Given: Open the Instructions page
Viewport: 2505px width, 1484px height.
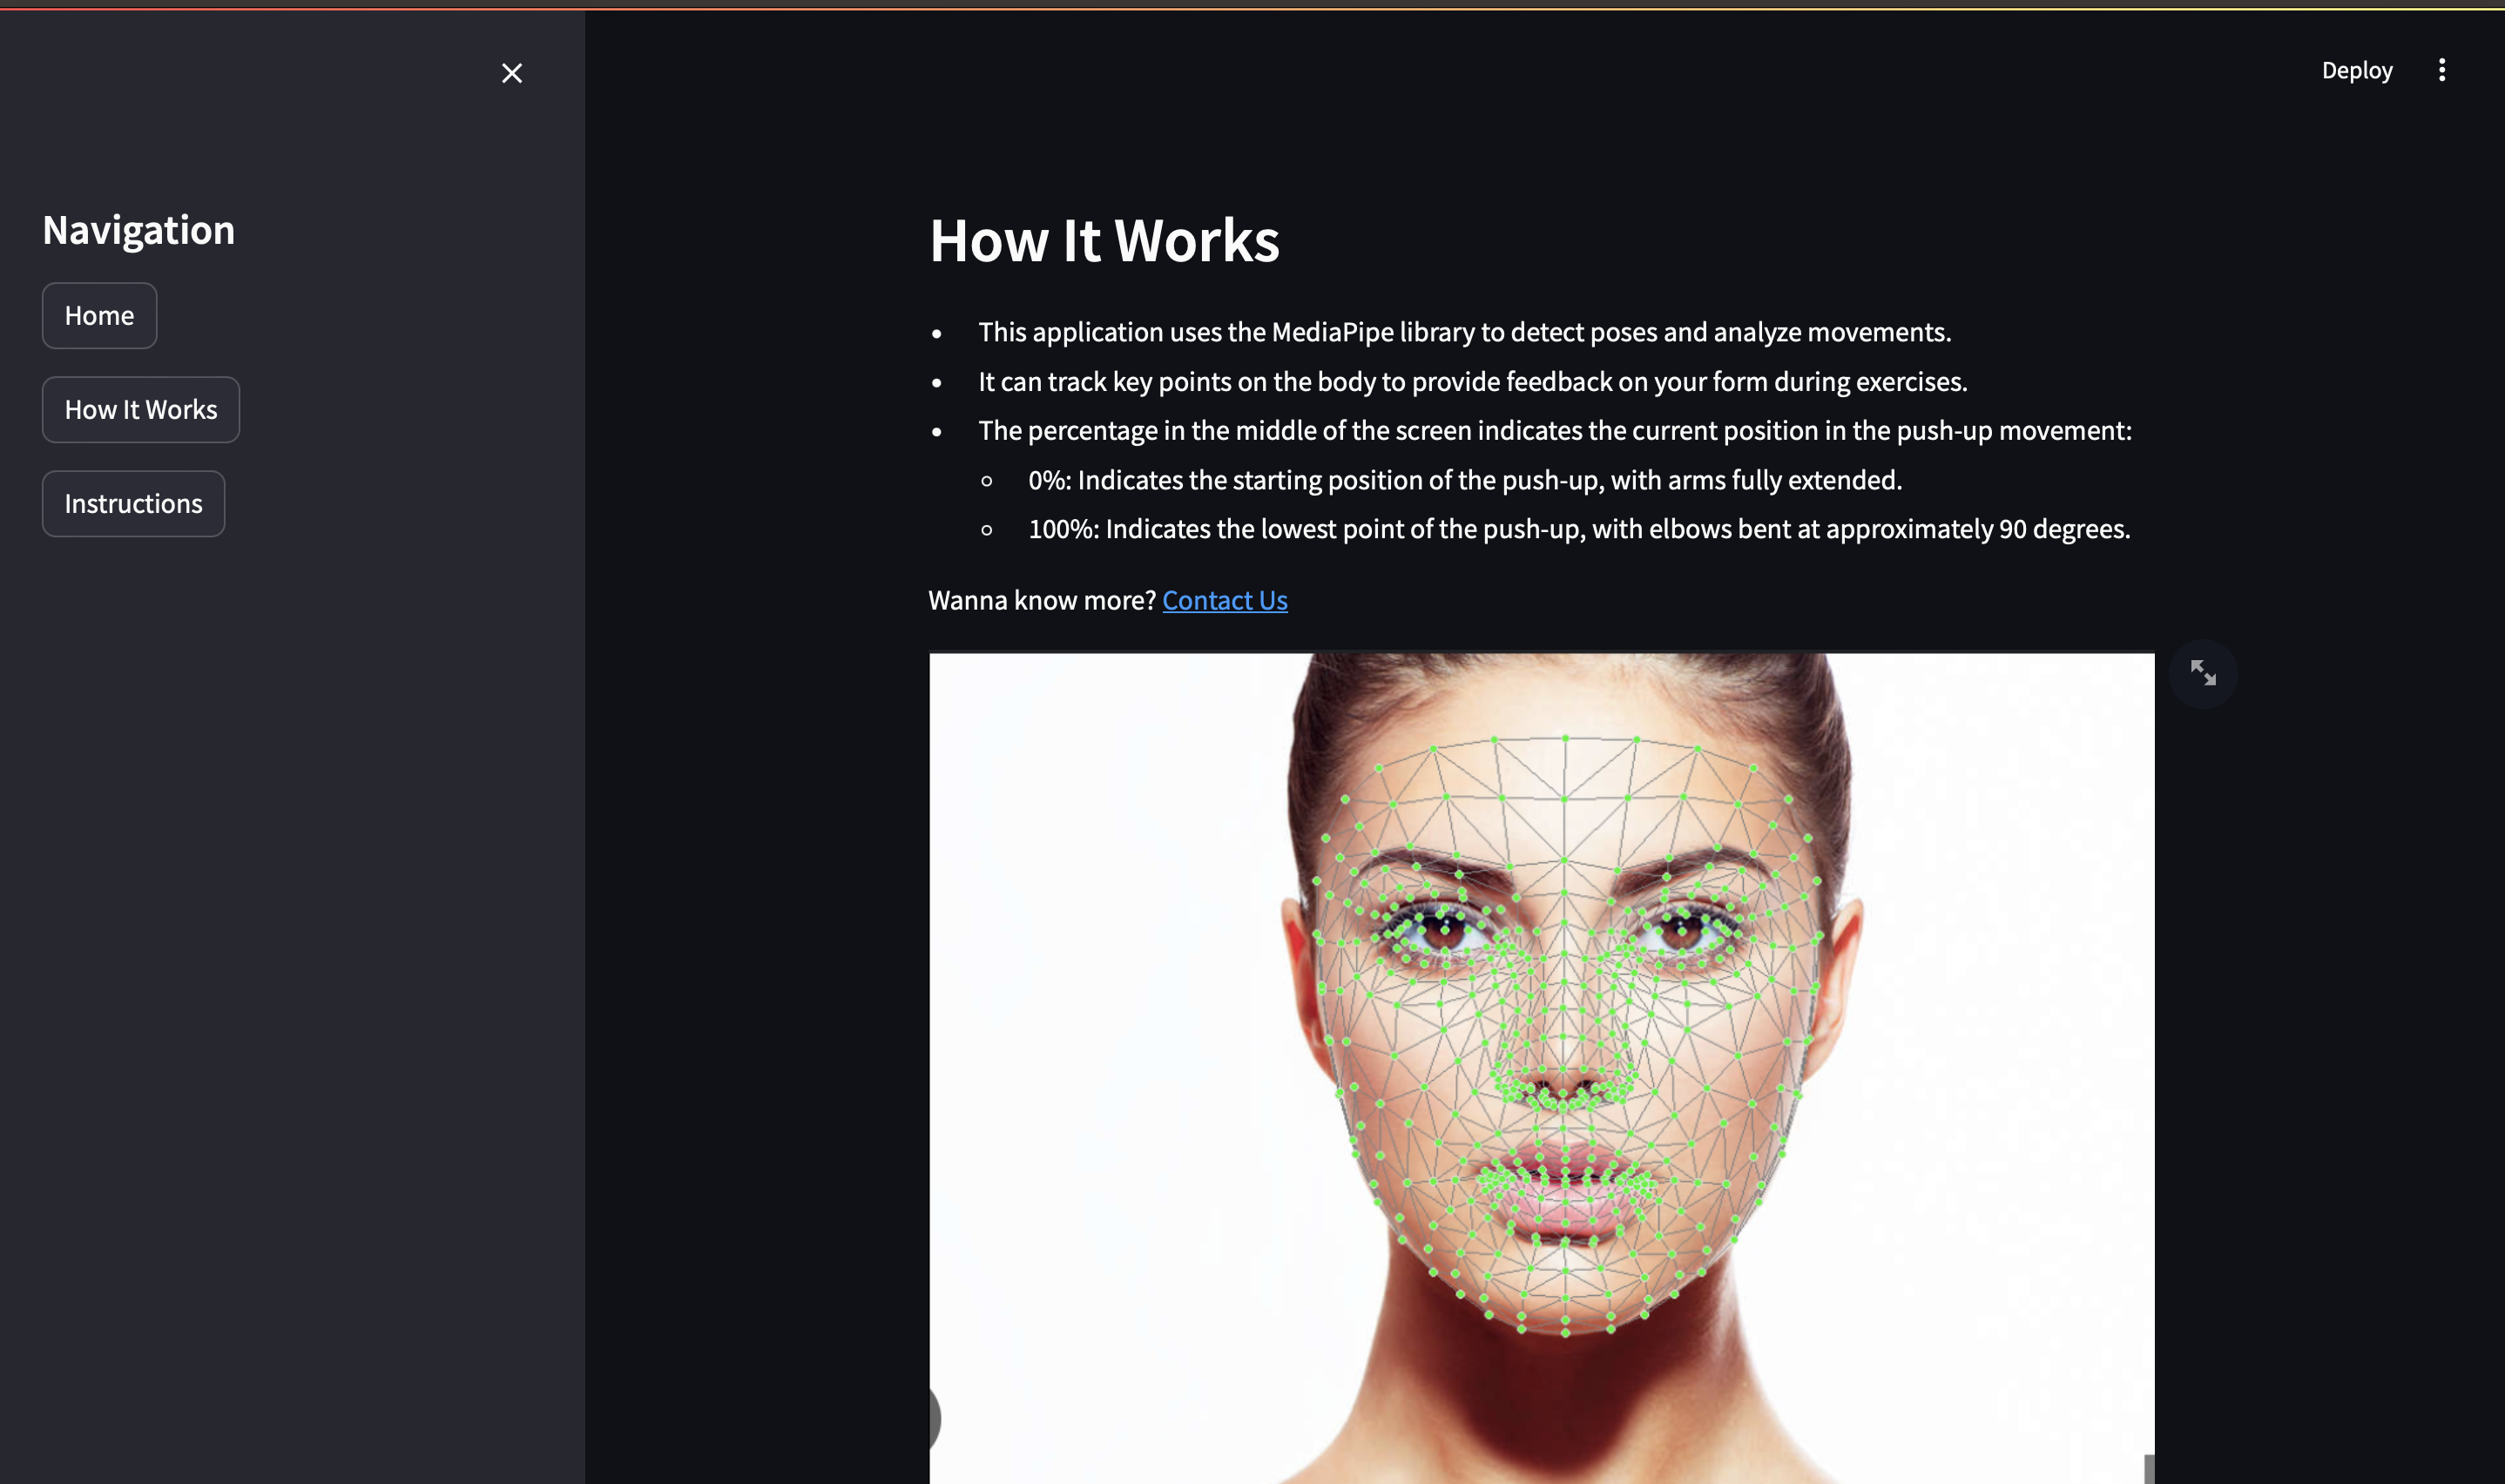Looking at the screenshot, I should tap(133, 504).
